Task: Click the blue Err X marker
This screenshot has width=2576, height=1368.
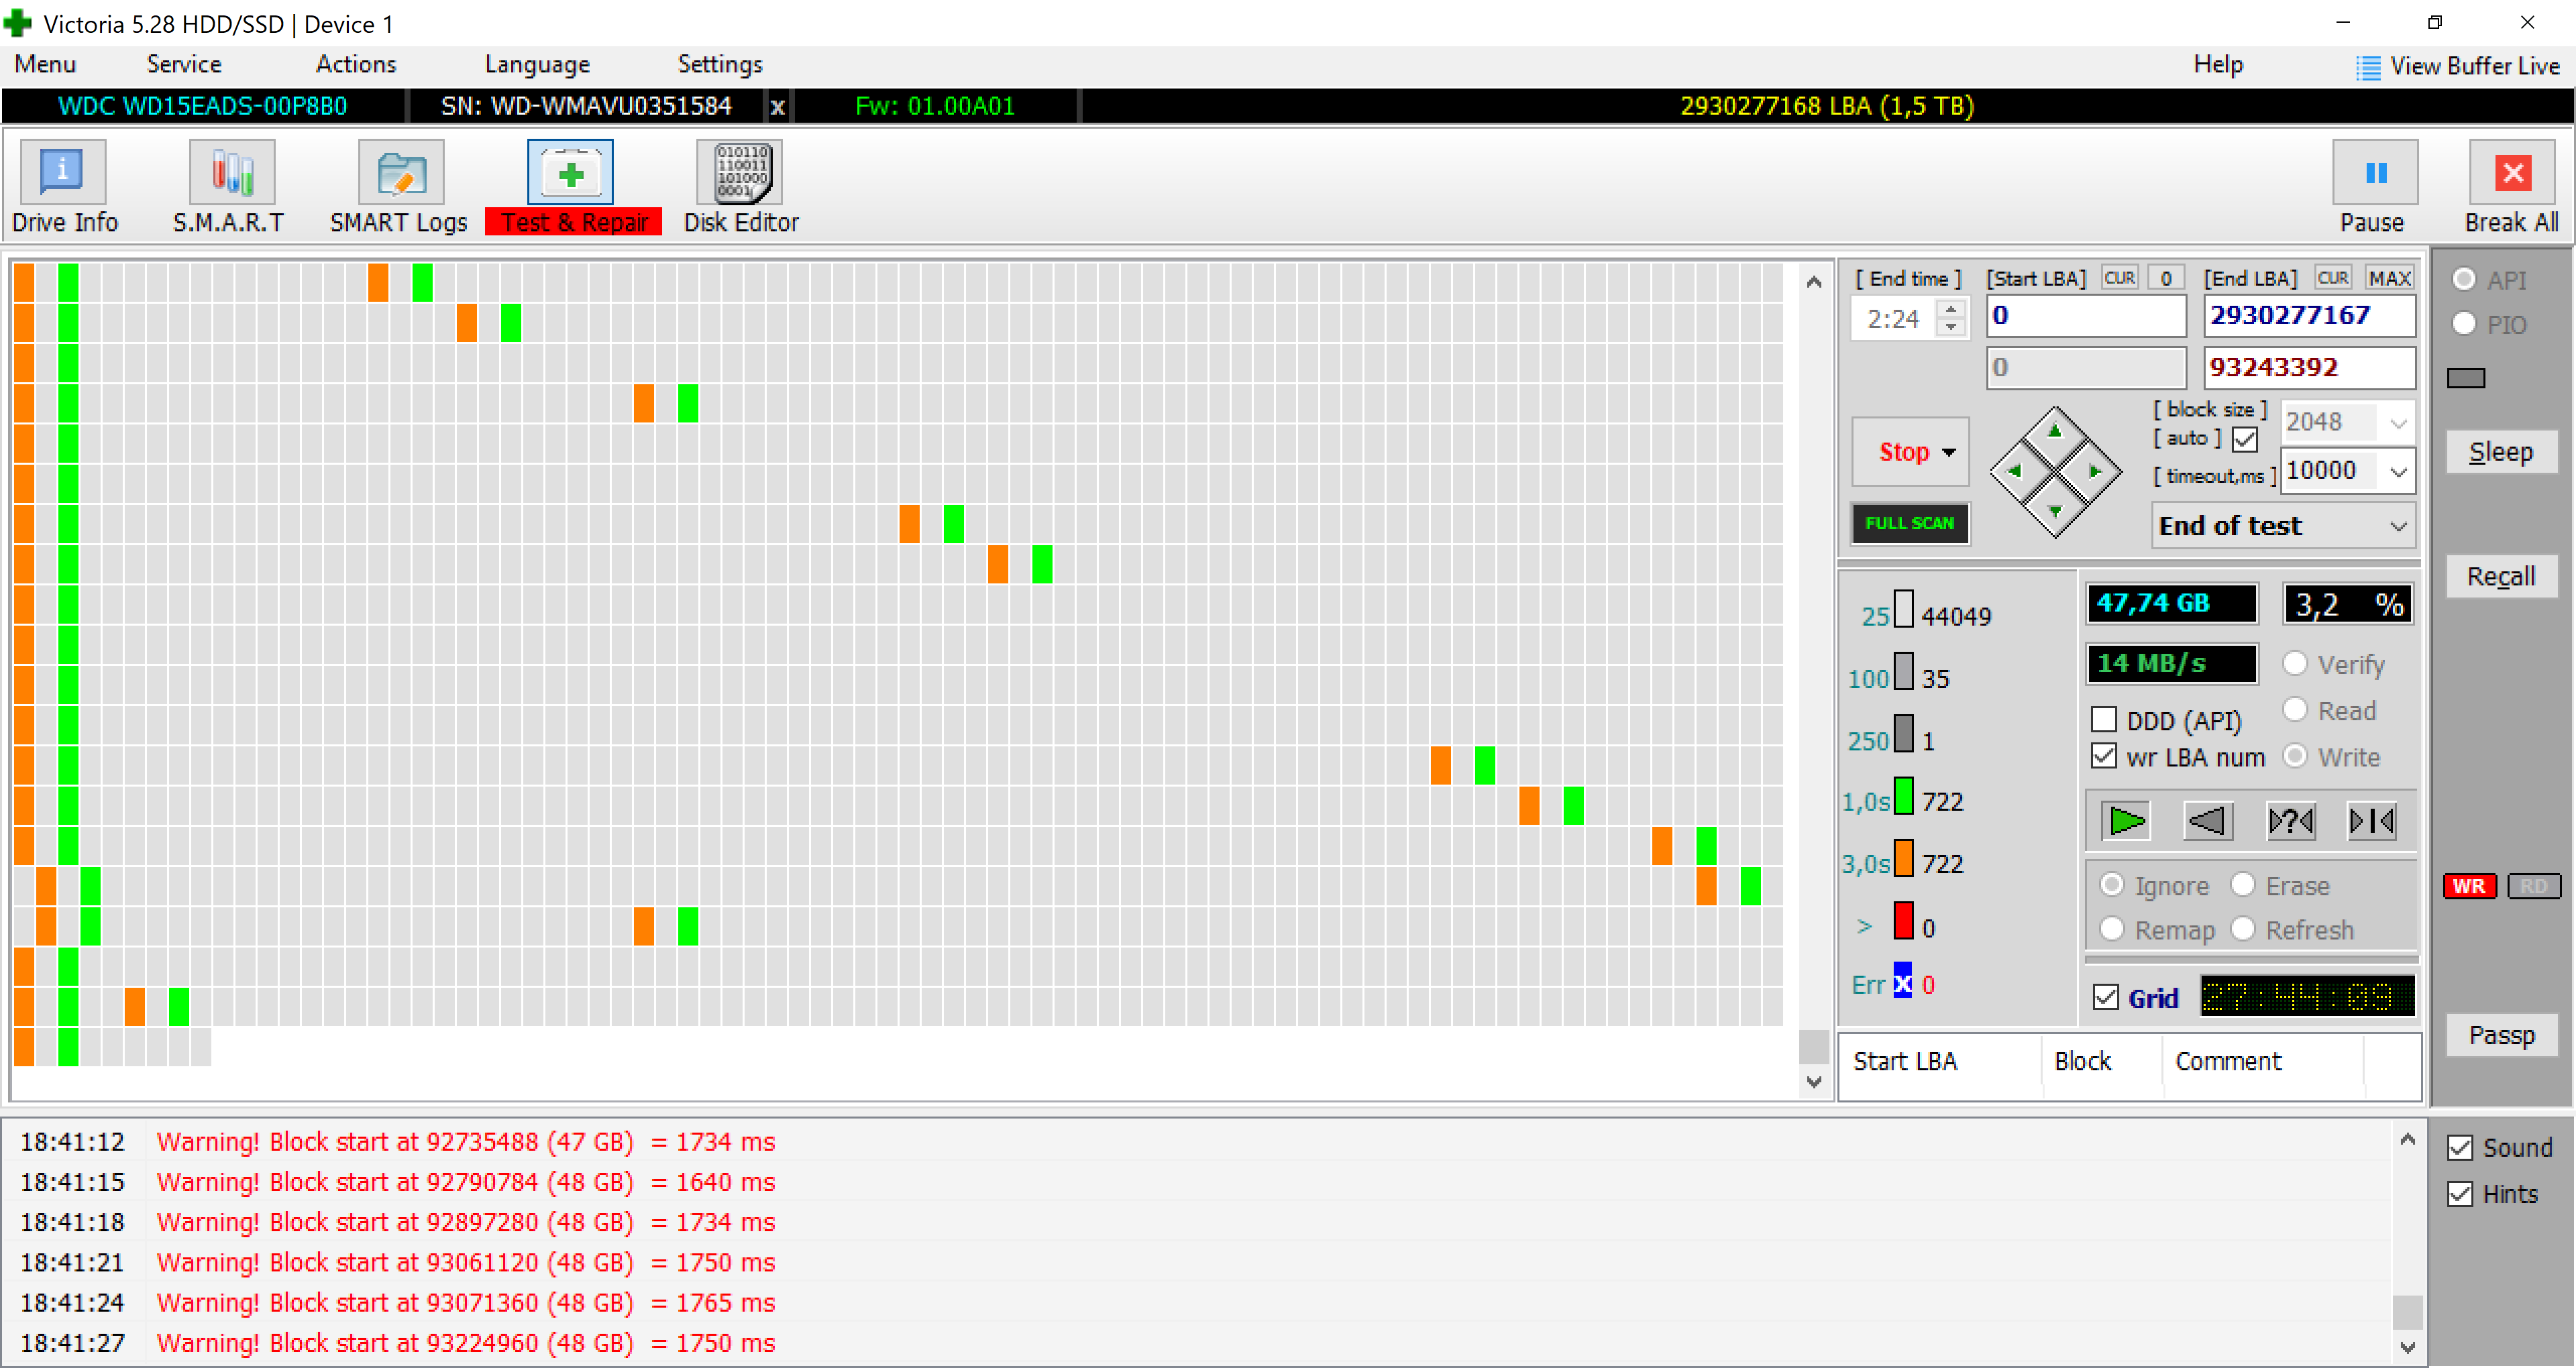Action: [1902, 981]
